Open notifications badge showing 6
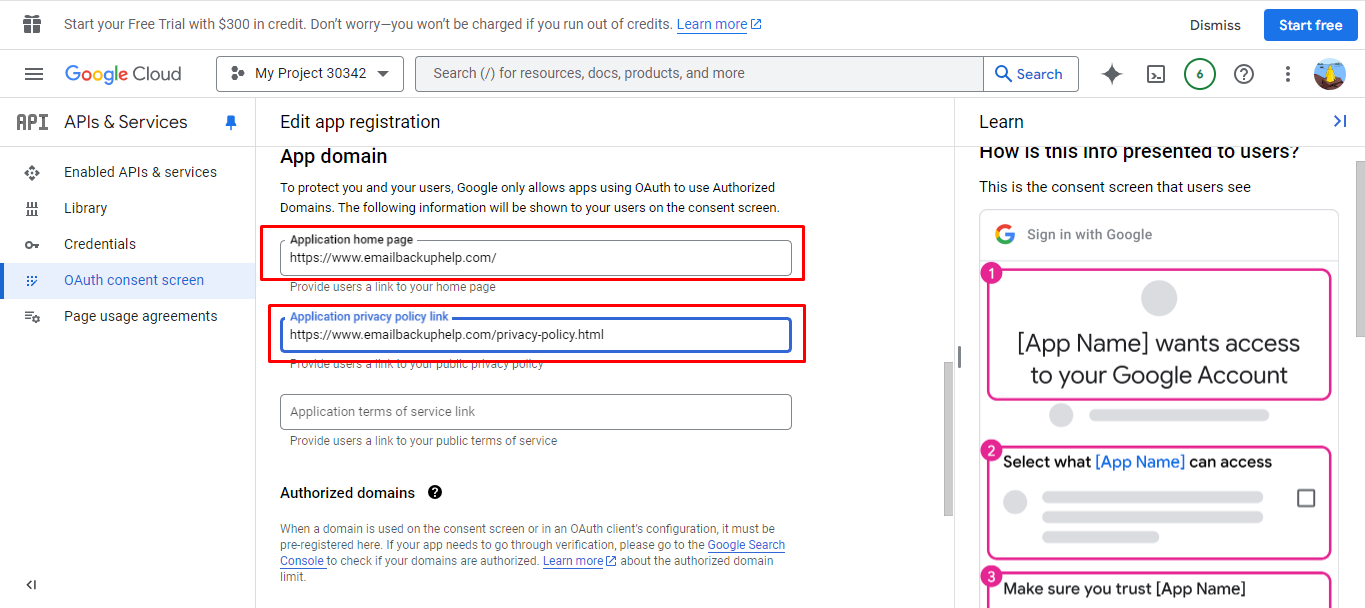Screen dimensions: 1365x608 1200,74
